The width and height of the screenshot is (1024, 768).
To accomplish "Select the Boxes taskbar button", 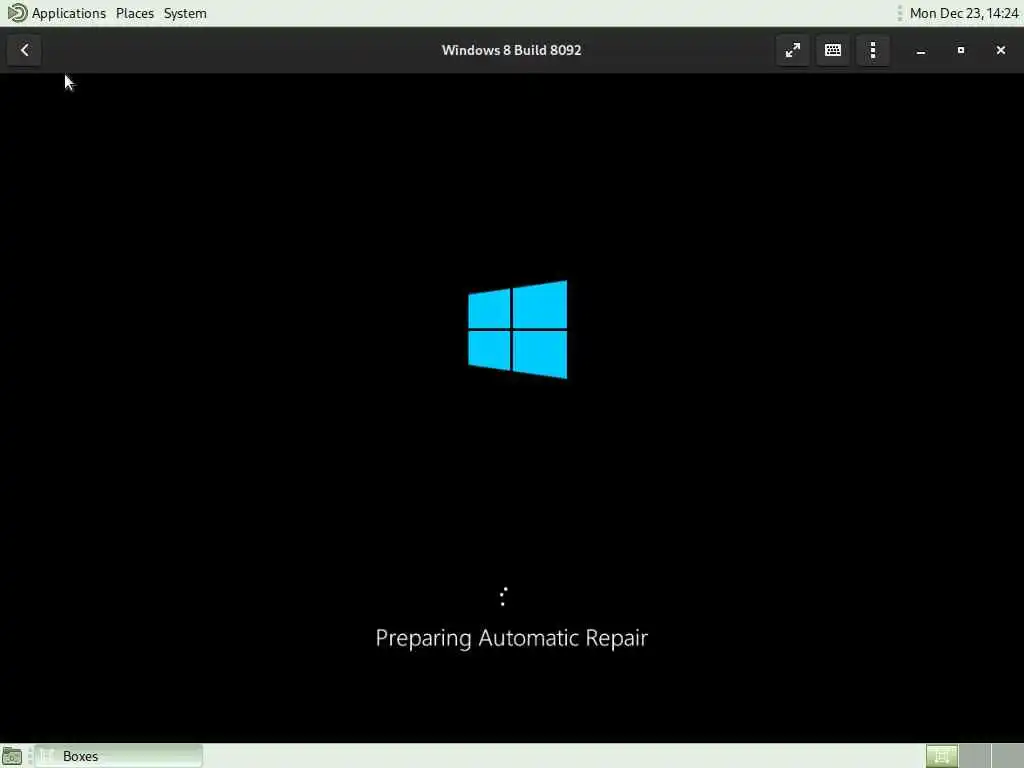I will pyautogui.click(x=118, y=756).
